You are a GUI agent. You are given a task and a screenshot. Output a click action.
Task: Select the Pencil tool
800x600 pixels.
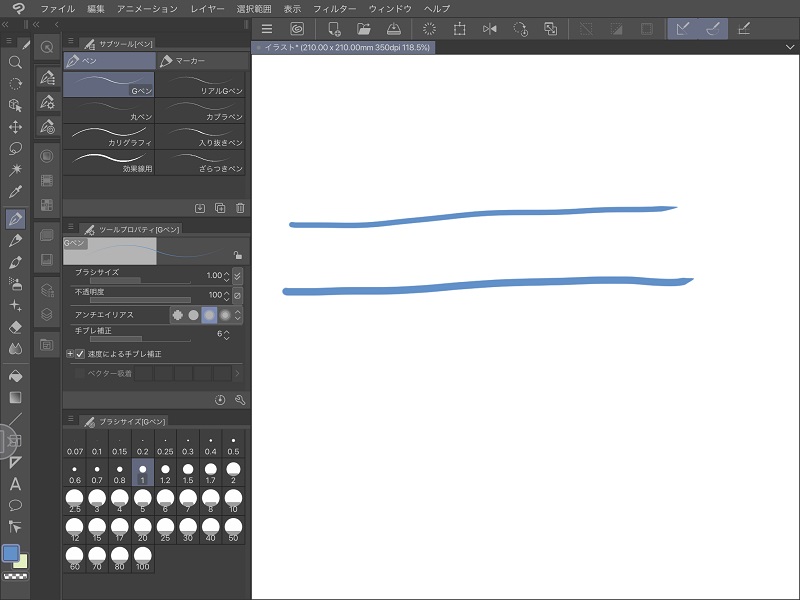click(15, 240)
